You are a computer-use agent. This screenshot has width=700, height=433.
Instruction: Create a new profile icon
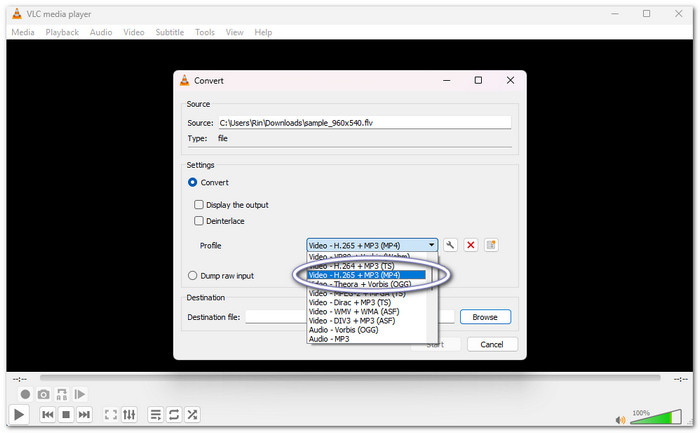pos(491,245)
